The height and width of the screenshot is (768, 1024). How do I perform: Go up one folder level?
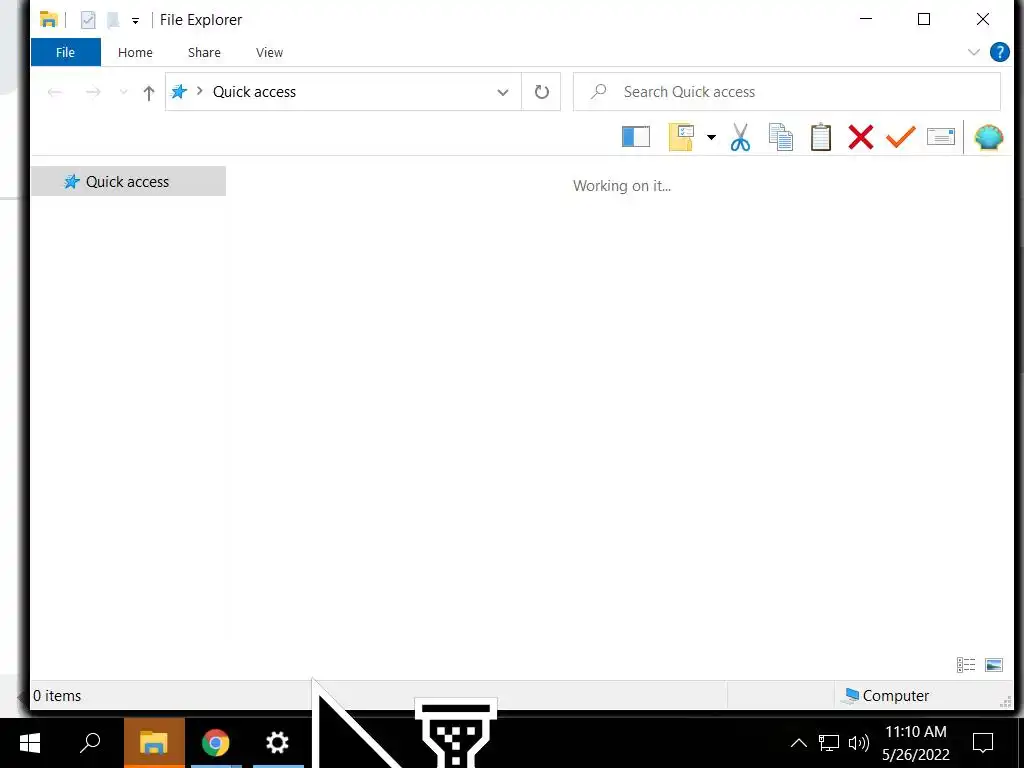point(149,93)
